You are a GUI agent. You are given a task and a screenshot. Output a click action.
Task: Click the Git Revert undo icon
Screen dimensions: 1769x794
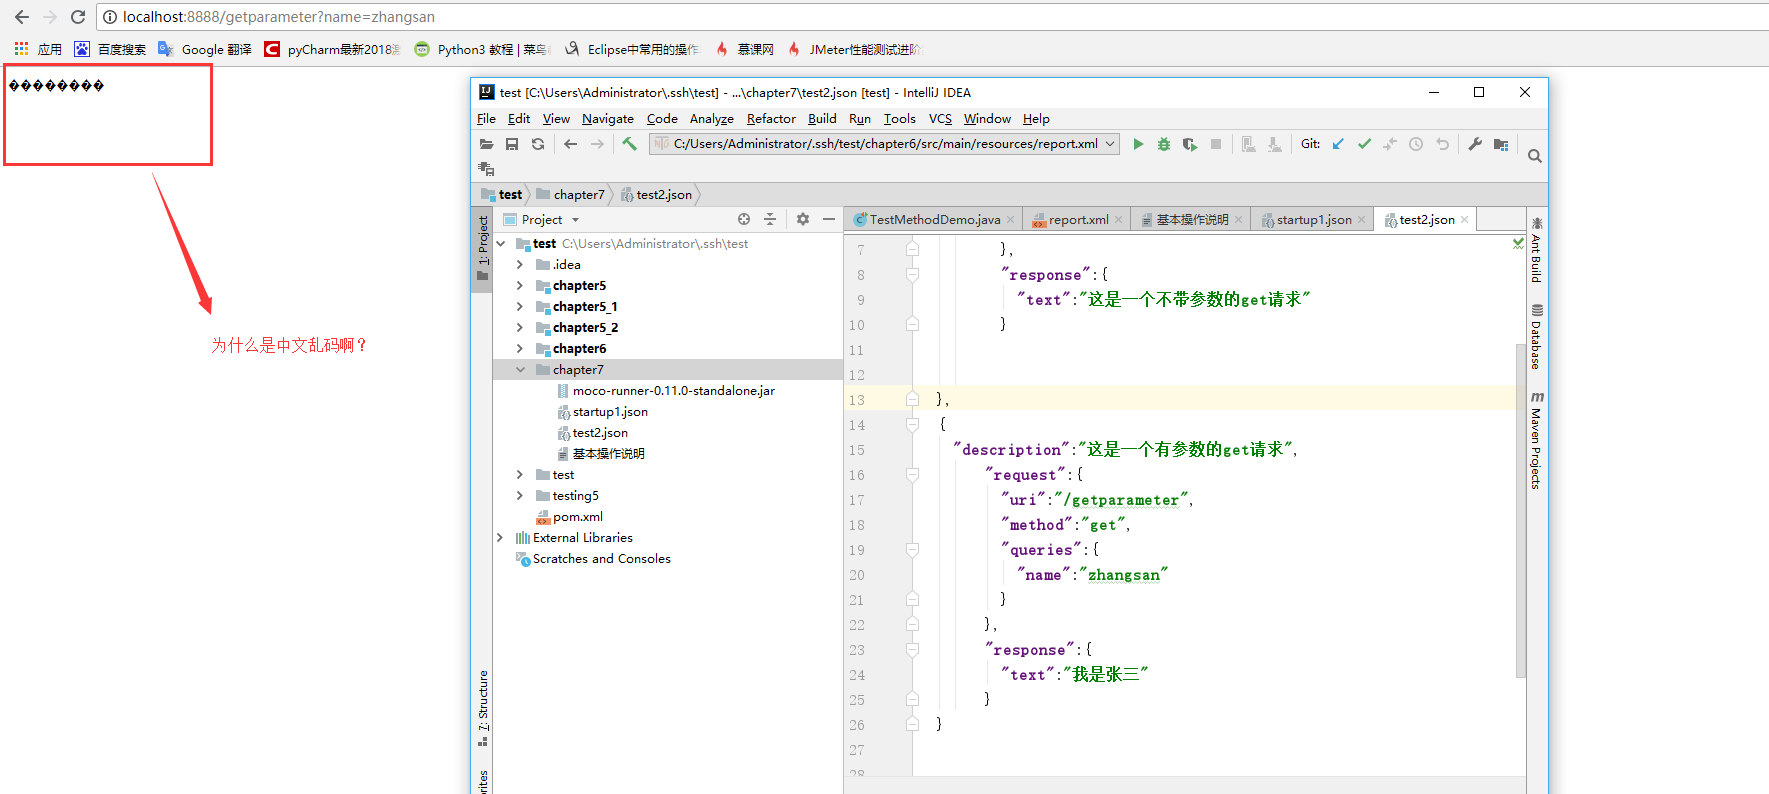point(1442,144)
